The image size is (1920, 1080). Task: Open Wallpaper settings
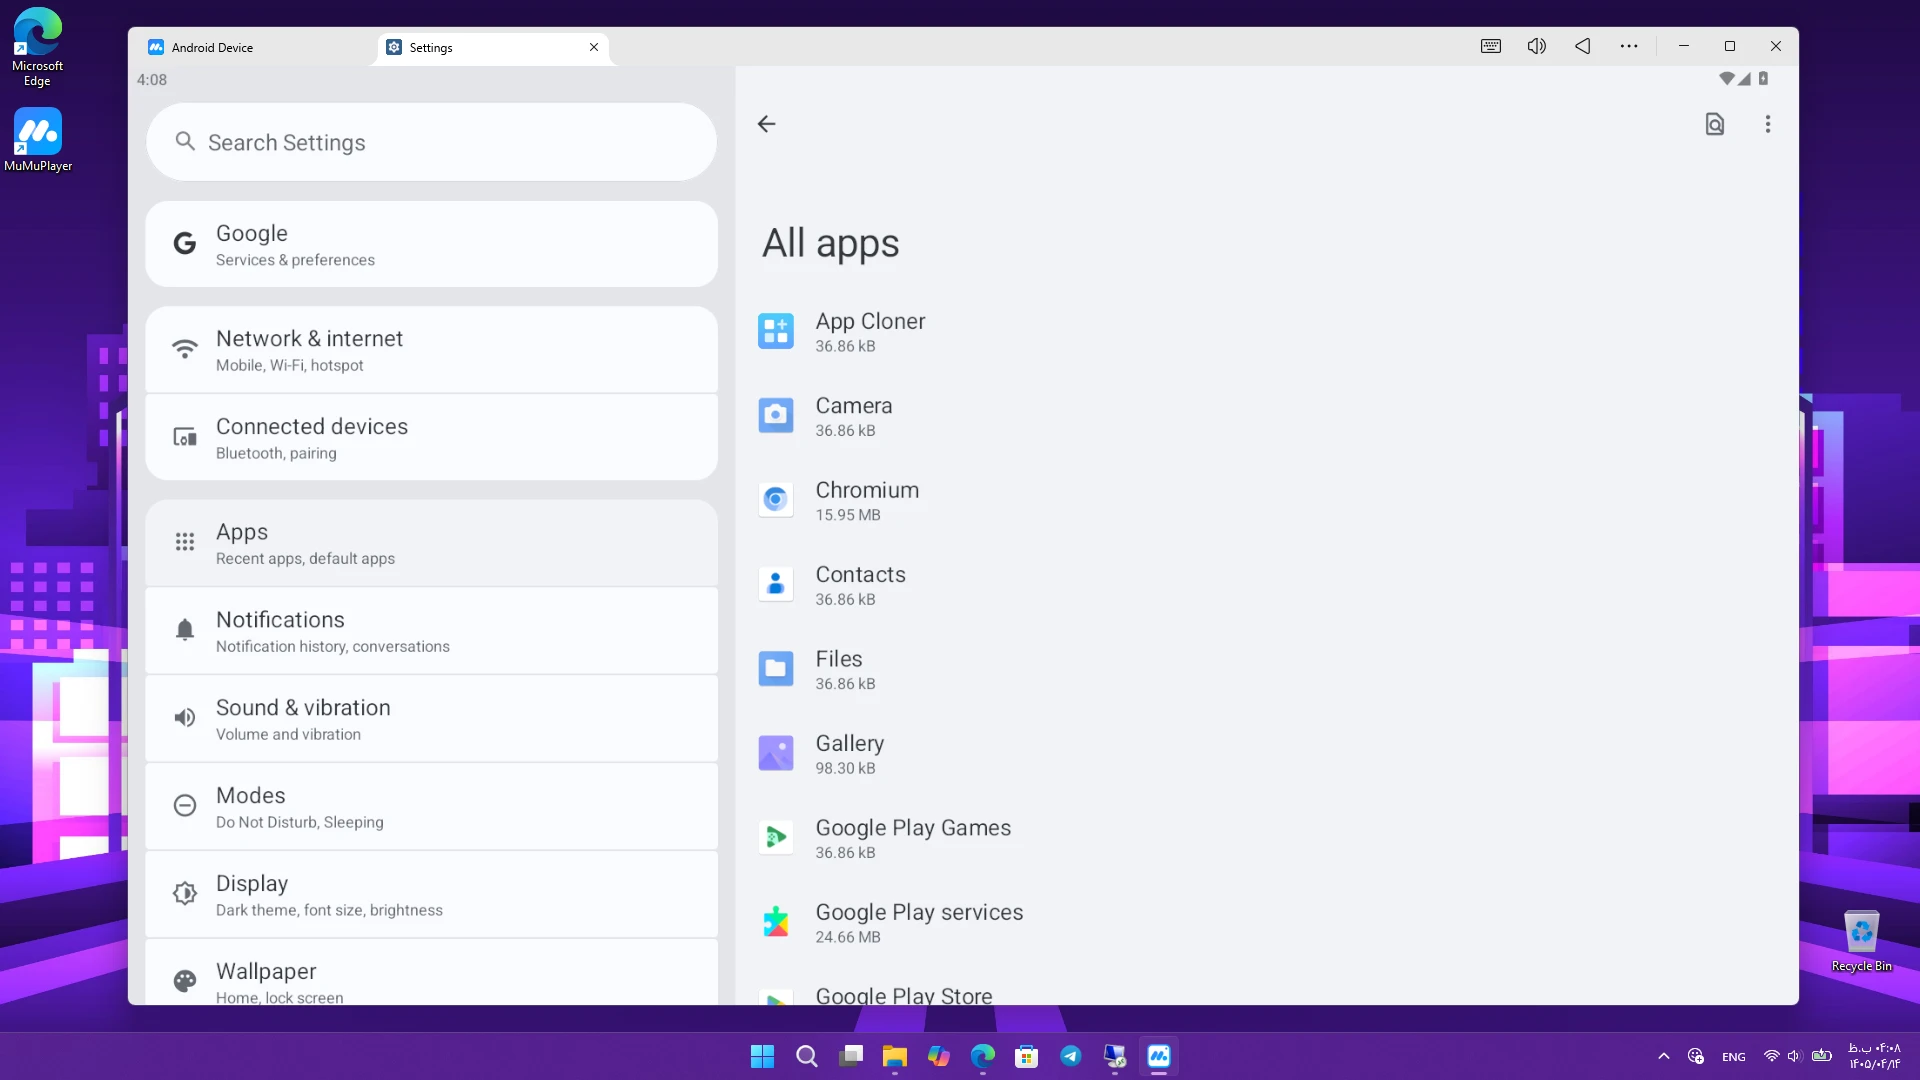[x=431, y=973]
